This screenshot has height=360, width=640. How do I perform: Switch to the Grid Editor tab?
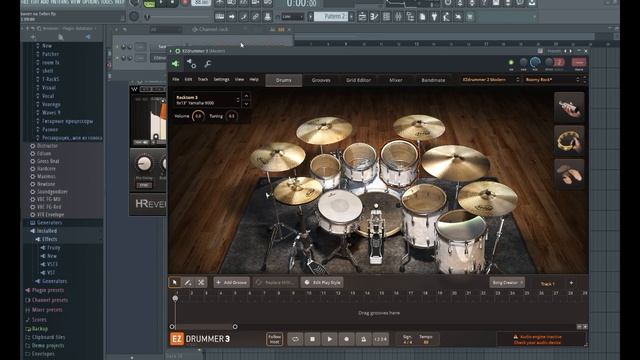[358, 80]
